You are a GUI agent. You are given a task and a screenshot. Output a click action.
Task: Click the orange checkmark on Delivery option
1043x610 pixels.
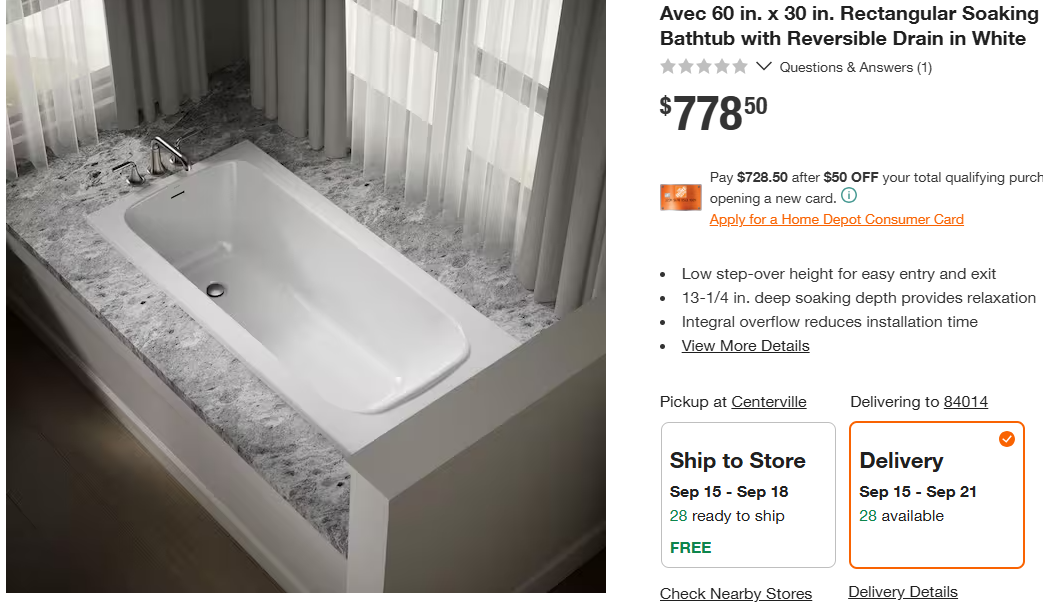pyautogui.click(x=1006, y=439)
